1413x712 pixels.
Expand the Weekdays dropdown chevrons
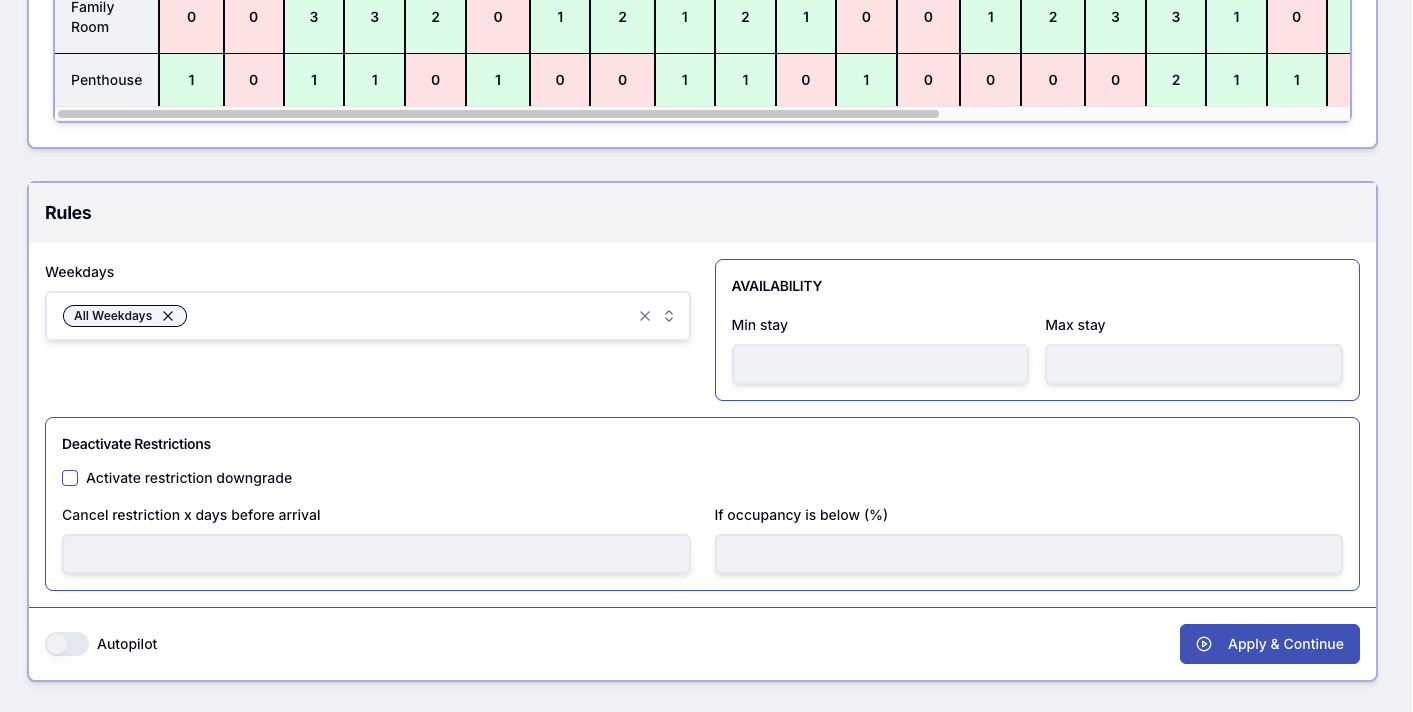point(669,316)
